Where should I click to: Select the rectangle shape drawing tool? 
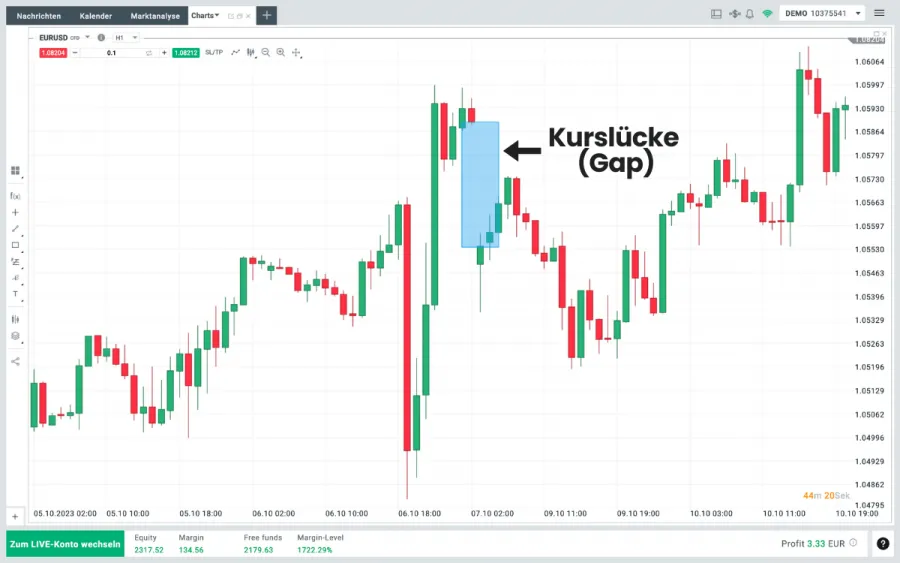[x=15, y=245]
